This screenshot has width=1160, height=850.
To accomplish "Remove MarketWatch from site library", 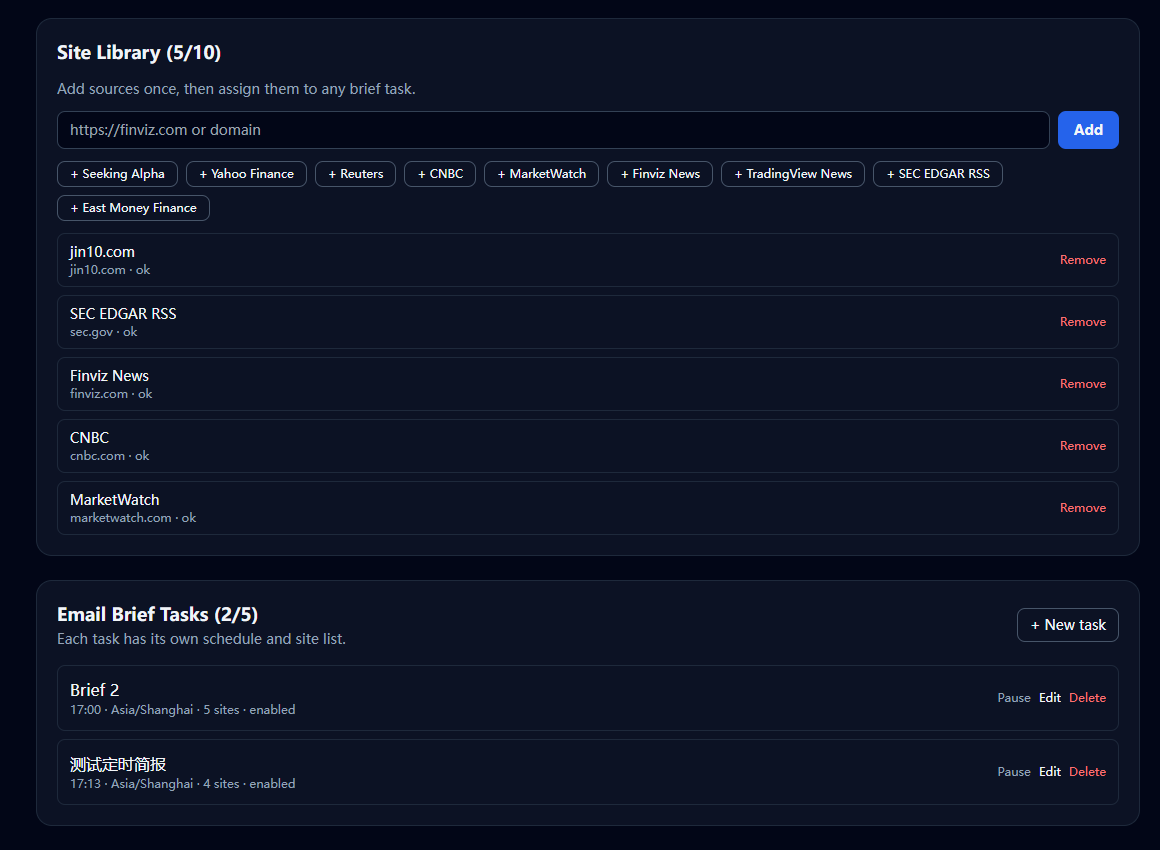I will [1082, 508].
